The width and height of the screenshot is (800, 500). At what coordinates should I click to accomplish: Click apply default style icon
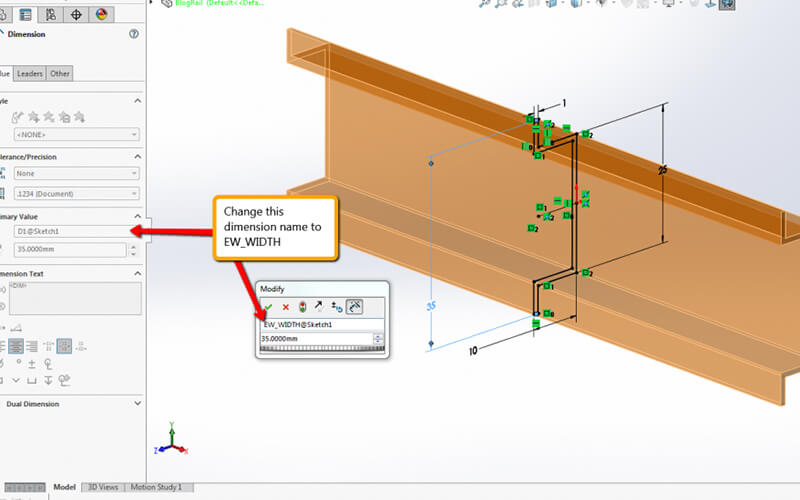point(17,117)
